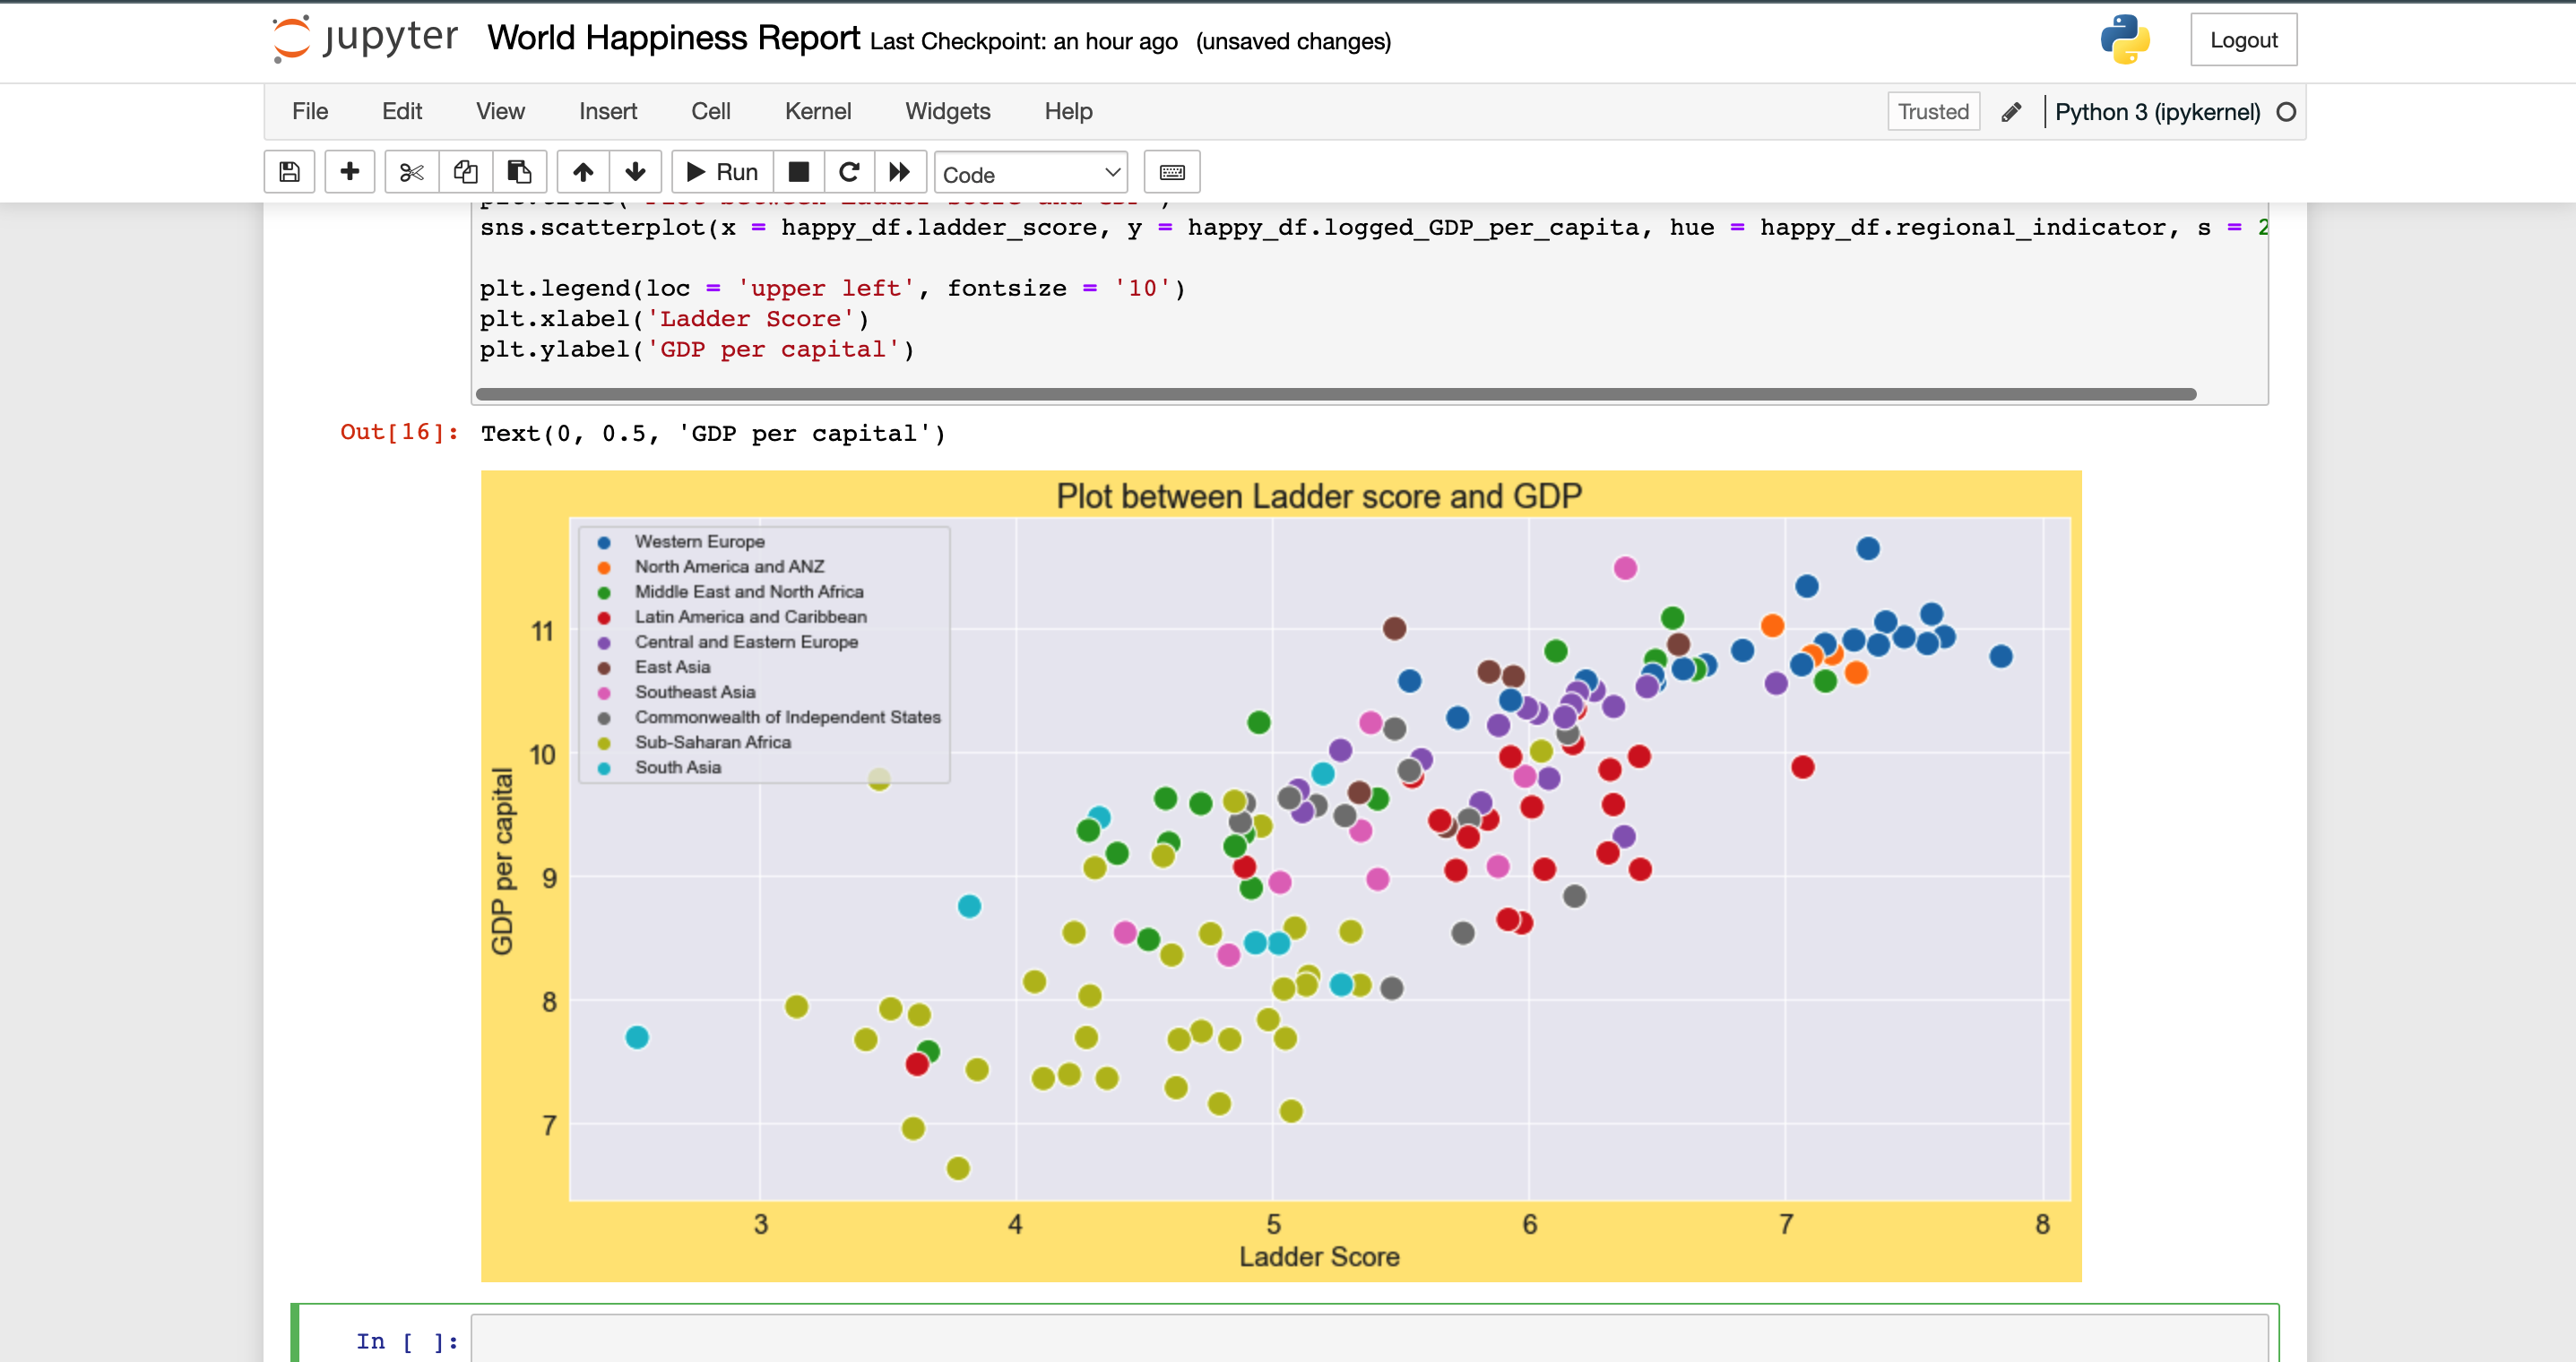Click the Logout button
This screenshot has width=2576, height=1362.
click(2243, 40)
